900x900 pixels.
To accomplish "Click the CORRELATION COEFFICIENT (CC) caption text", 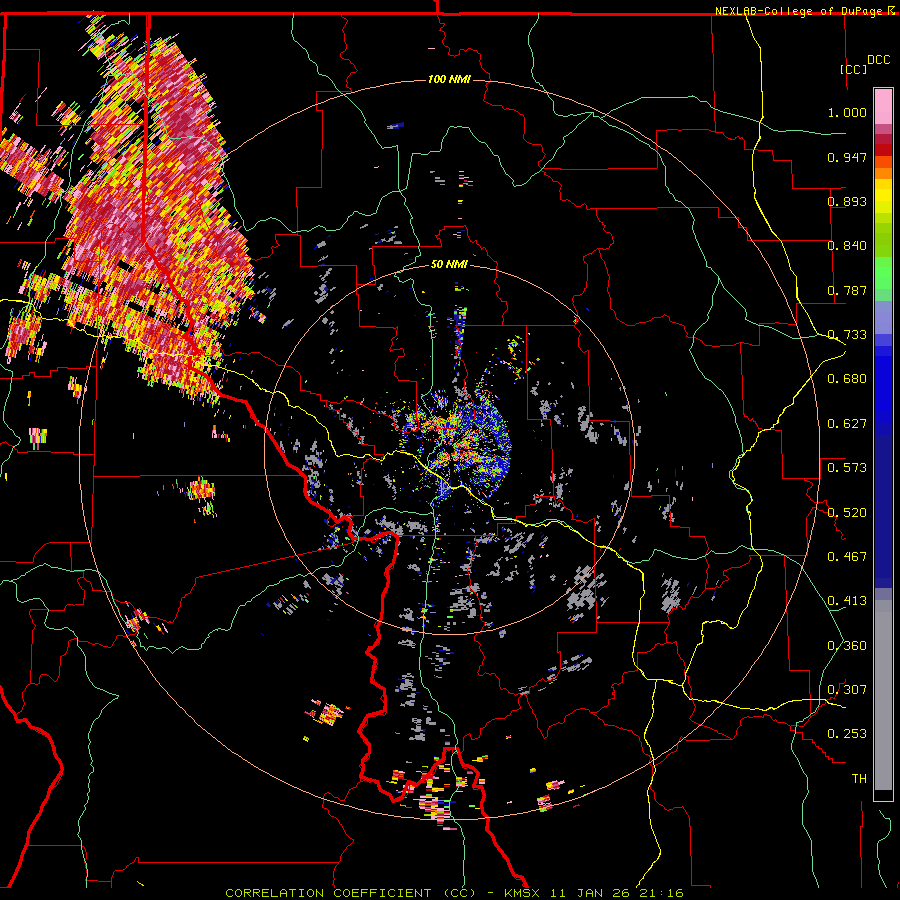I will coord(350,893).
